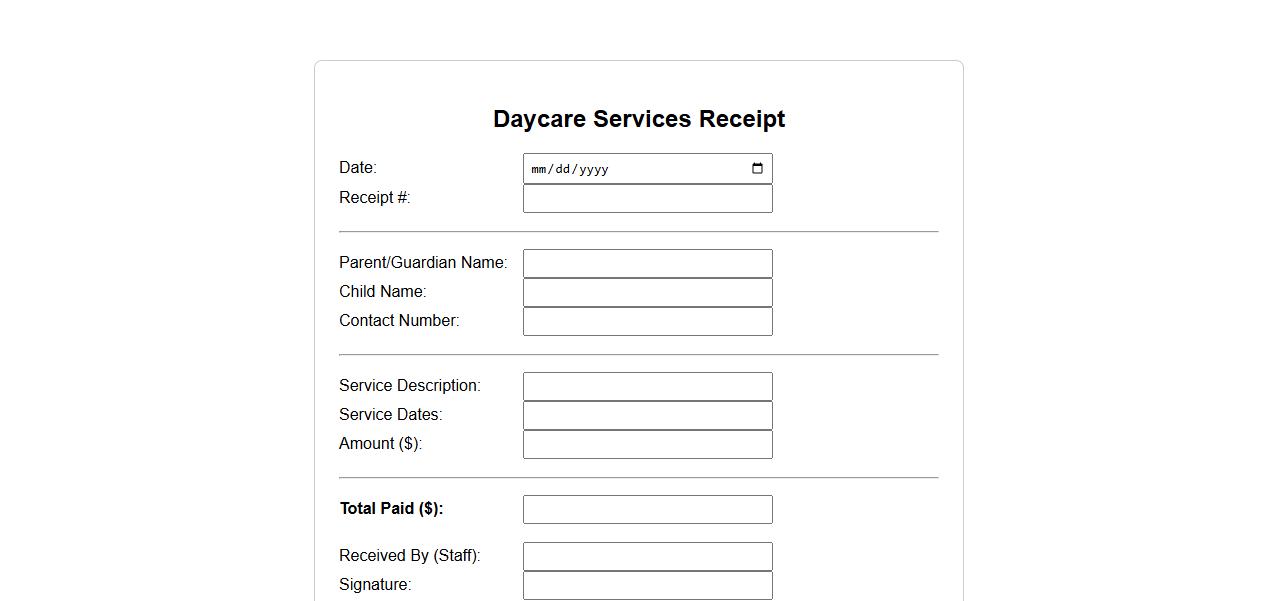This screenshot has height=601, width=1278.
Task: Click the "Contact Number:" label text
Action: point(399,321)
